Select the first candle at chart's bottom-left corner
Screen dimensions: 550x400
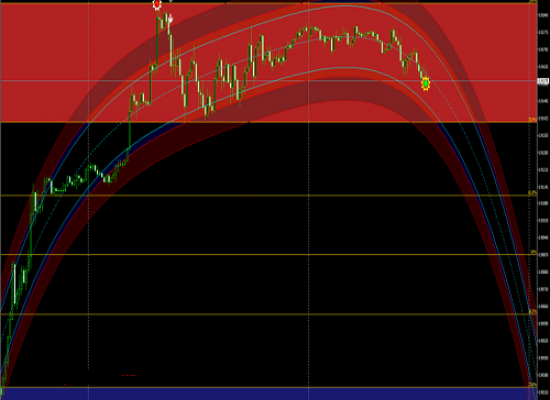pos(3,383)
